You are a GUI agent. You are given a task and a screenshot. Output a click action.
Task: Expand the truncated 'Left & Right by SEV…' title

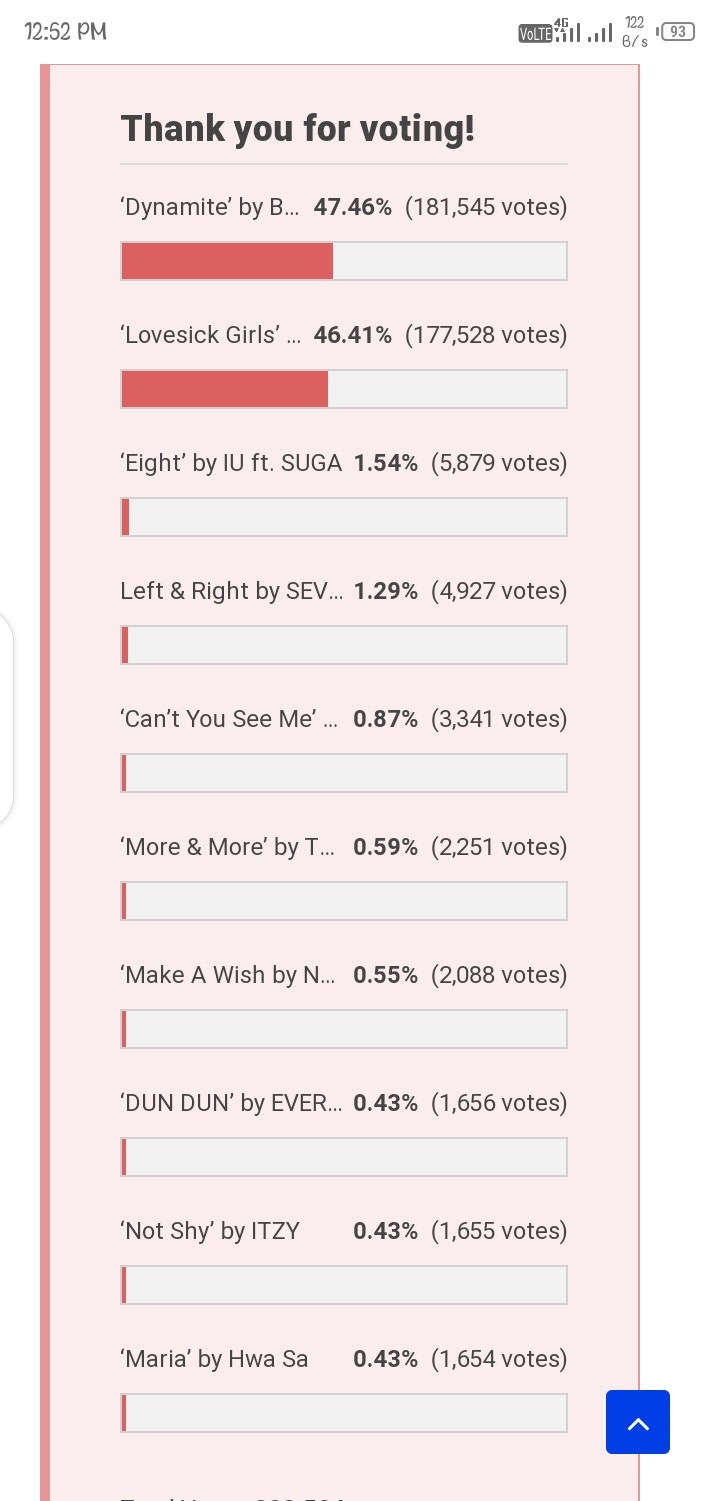coord(232,591)
